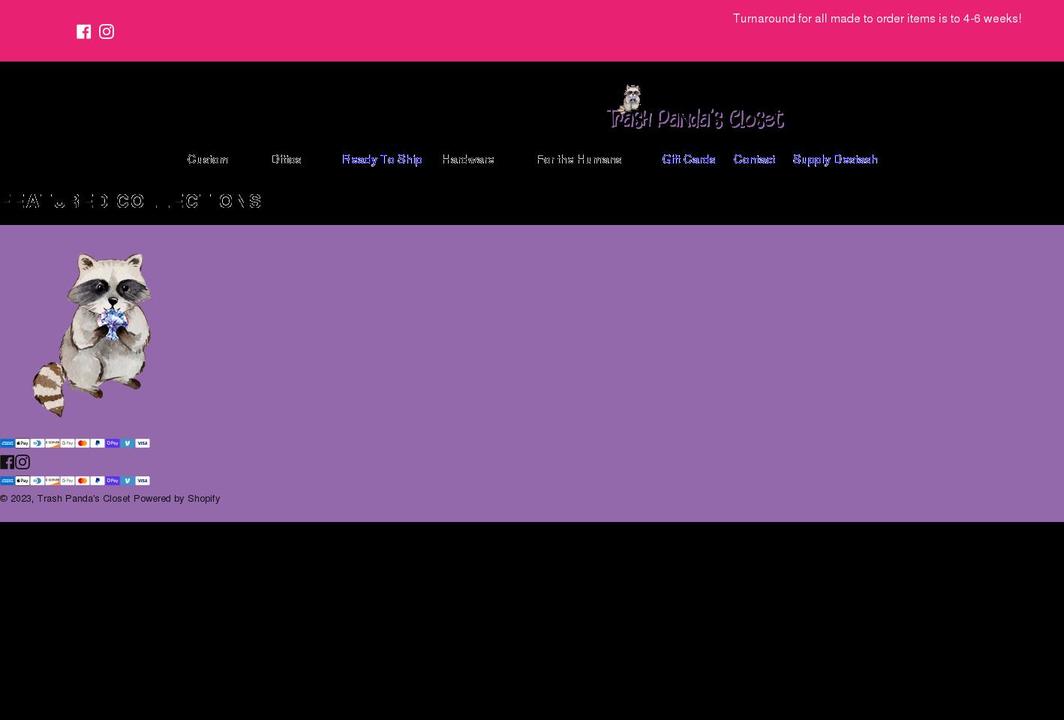Click the Shop Pay icon just above the copyright line
The width and height of the screenshot is (1064, 720).
pyautogui.click(x=113, y=480)
